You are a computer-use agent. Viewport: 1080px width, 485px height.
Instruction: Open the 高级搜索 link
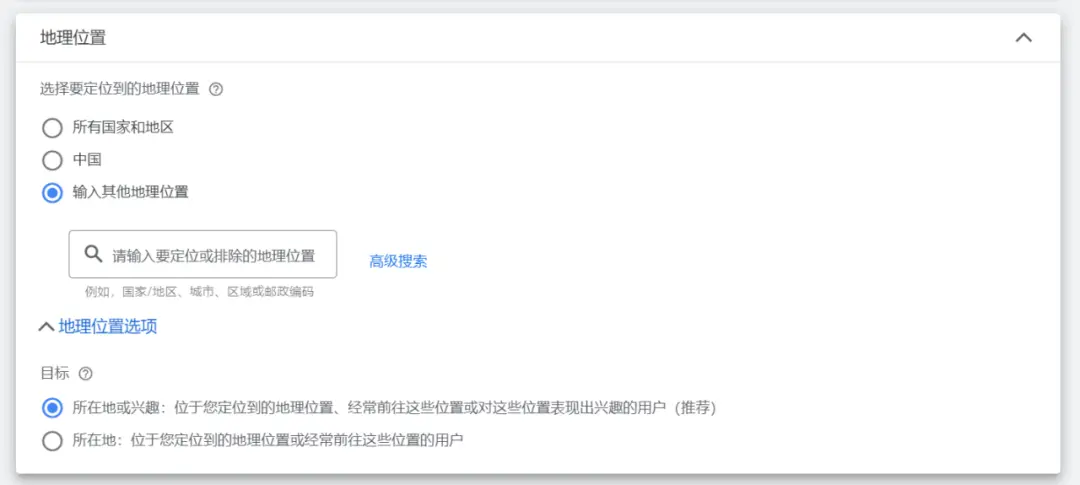(x=398, y=261)
